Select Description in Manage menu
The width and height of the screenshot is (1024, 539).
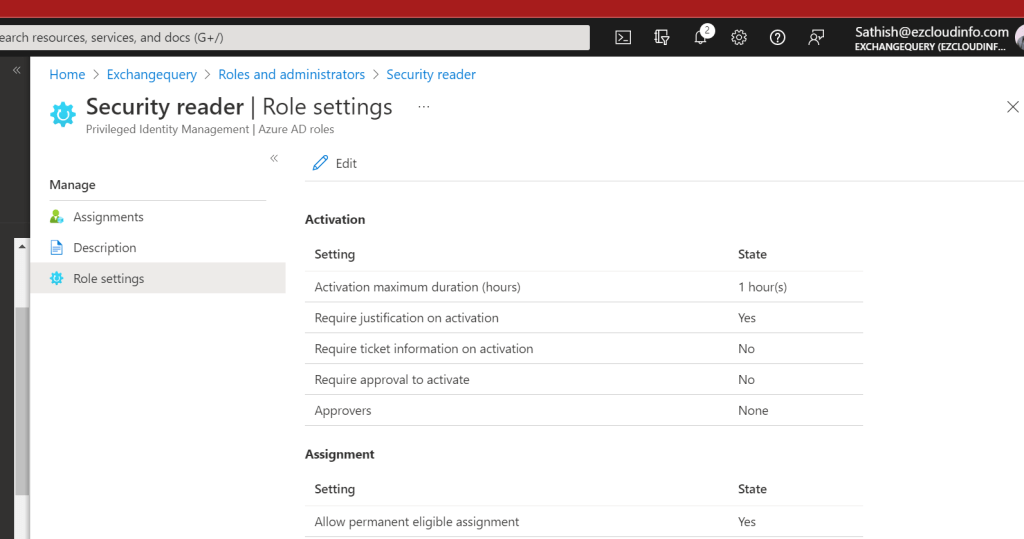(x=104, y=248)
